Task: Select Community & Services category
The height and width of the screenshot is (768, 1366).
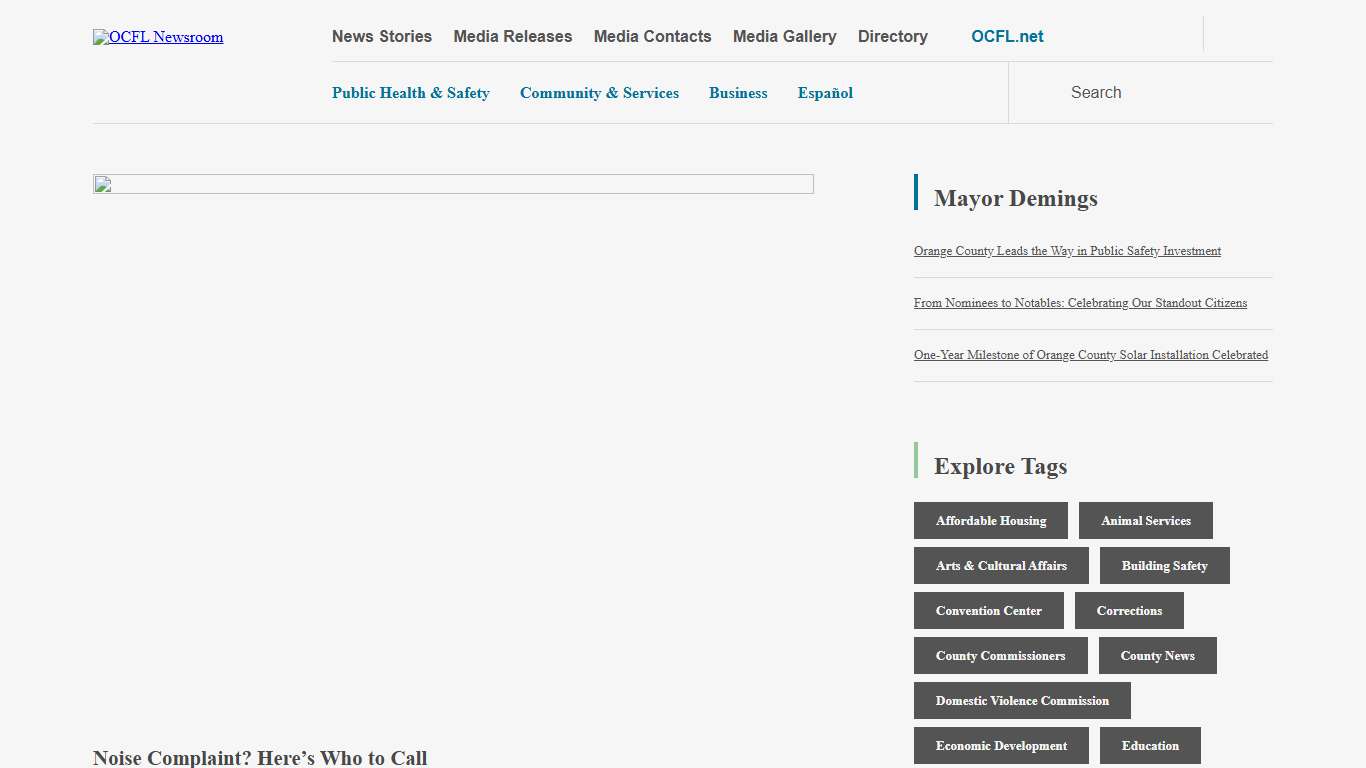Action: (599, 93)
